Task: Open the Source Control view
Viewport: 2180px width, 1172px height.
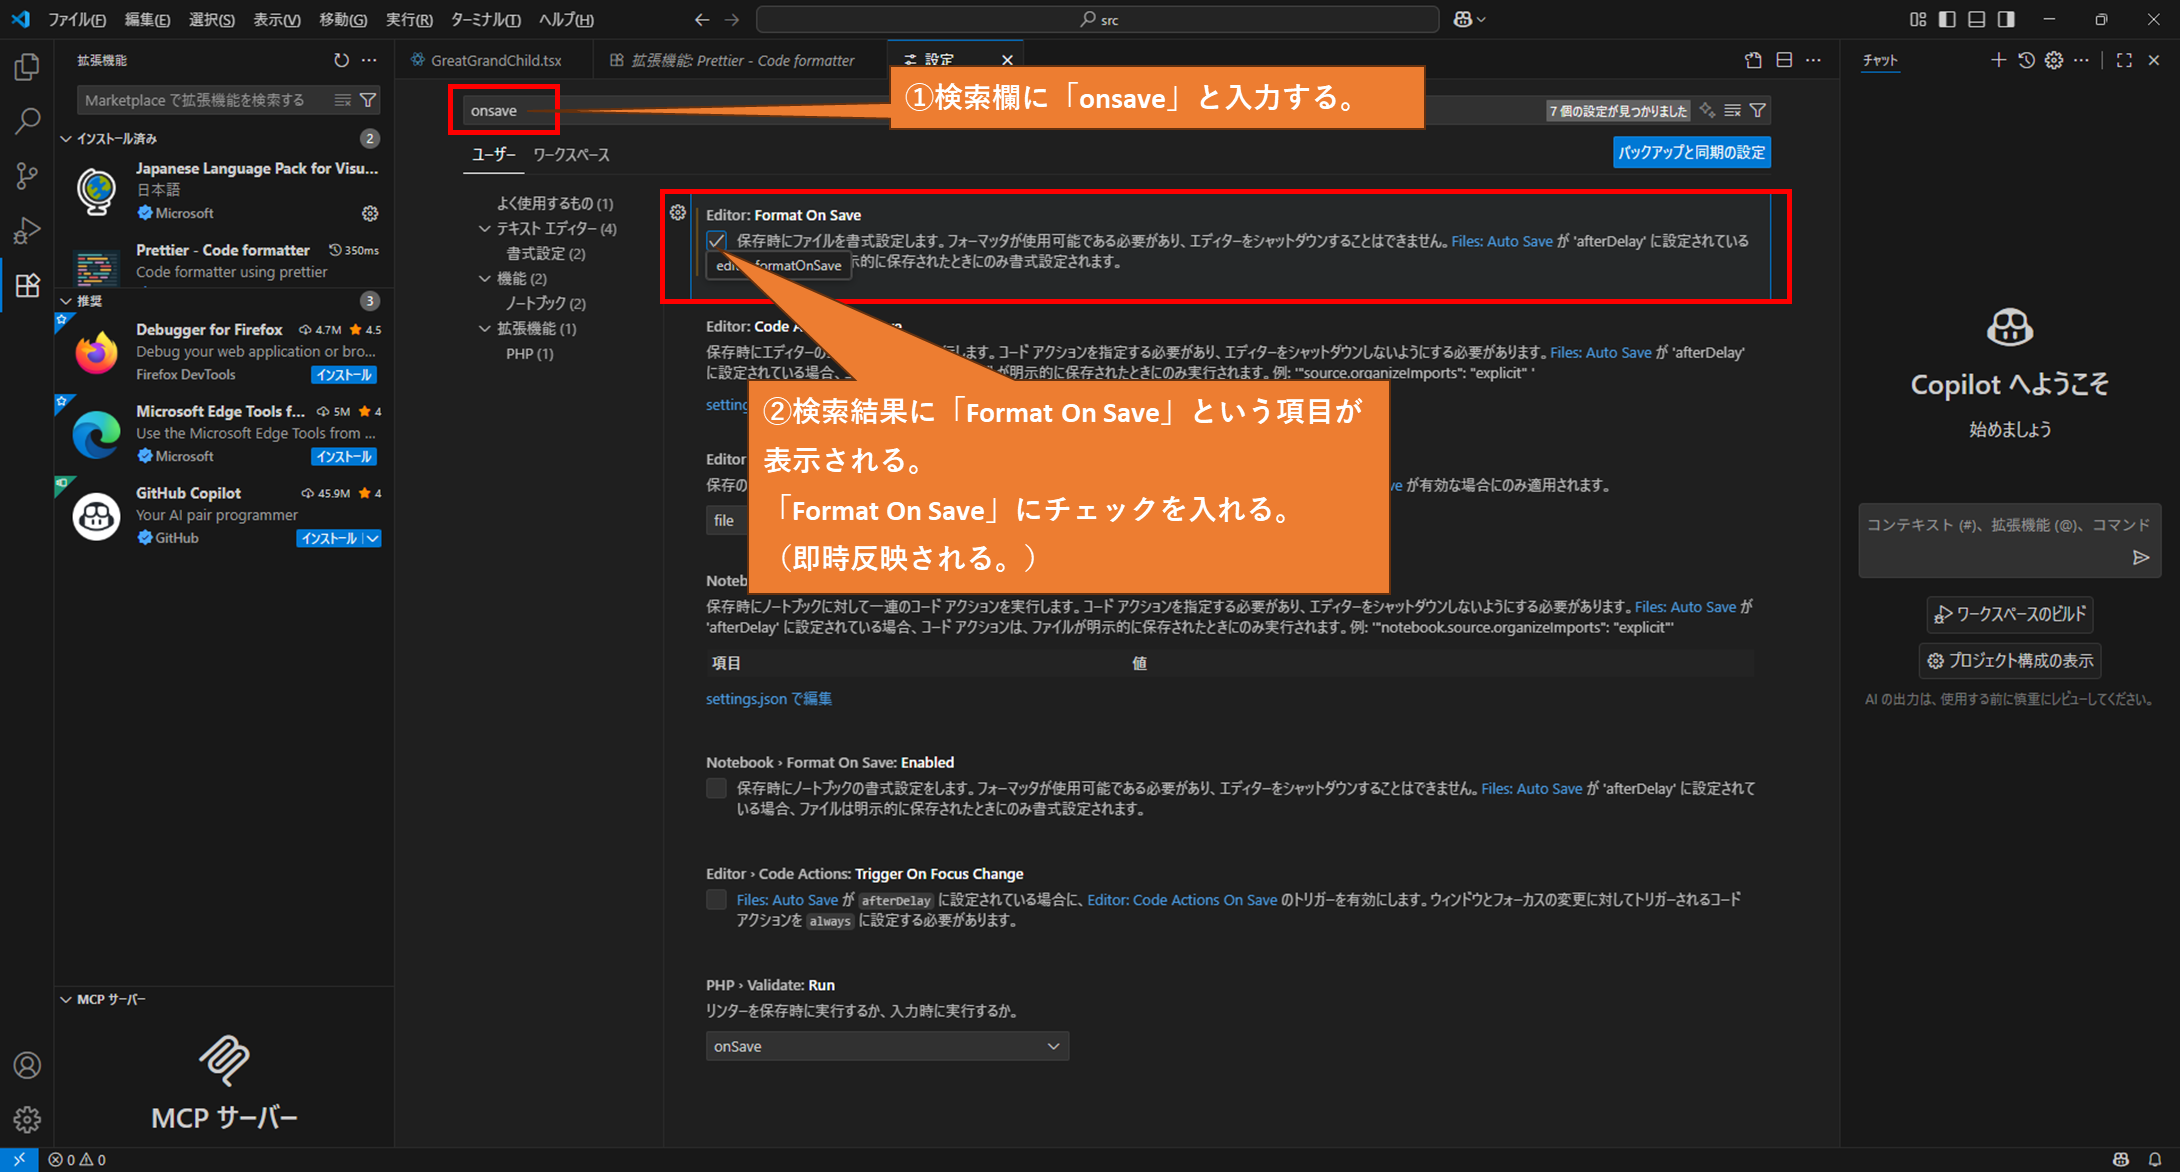Action: [x=27, y=176]
